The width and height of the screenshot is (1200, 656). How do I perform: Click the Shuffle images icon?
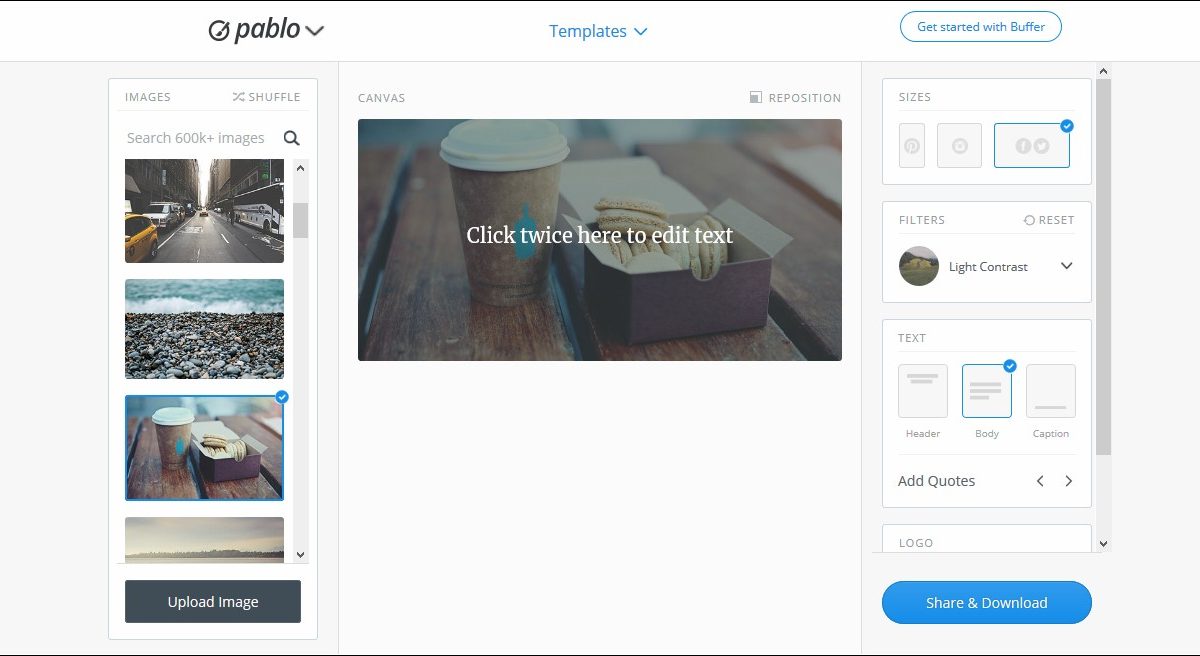238,97
